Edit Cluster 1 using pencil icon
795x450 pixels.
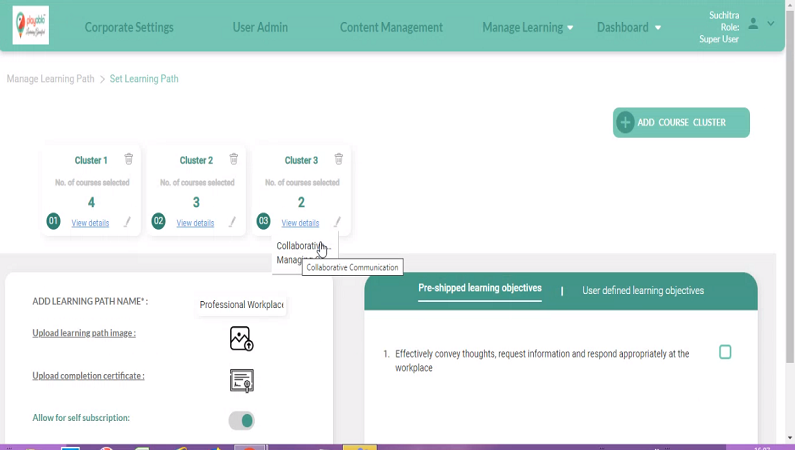pos(127,222)
